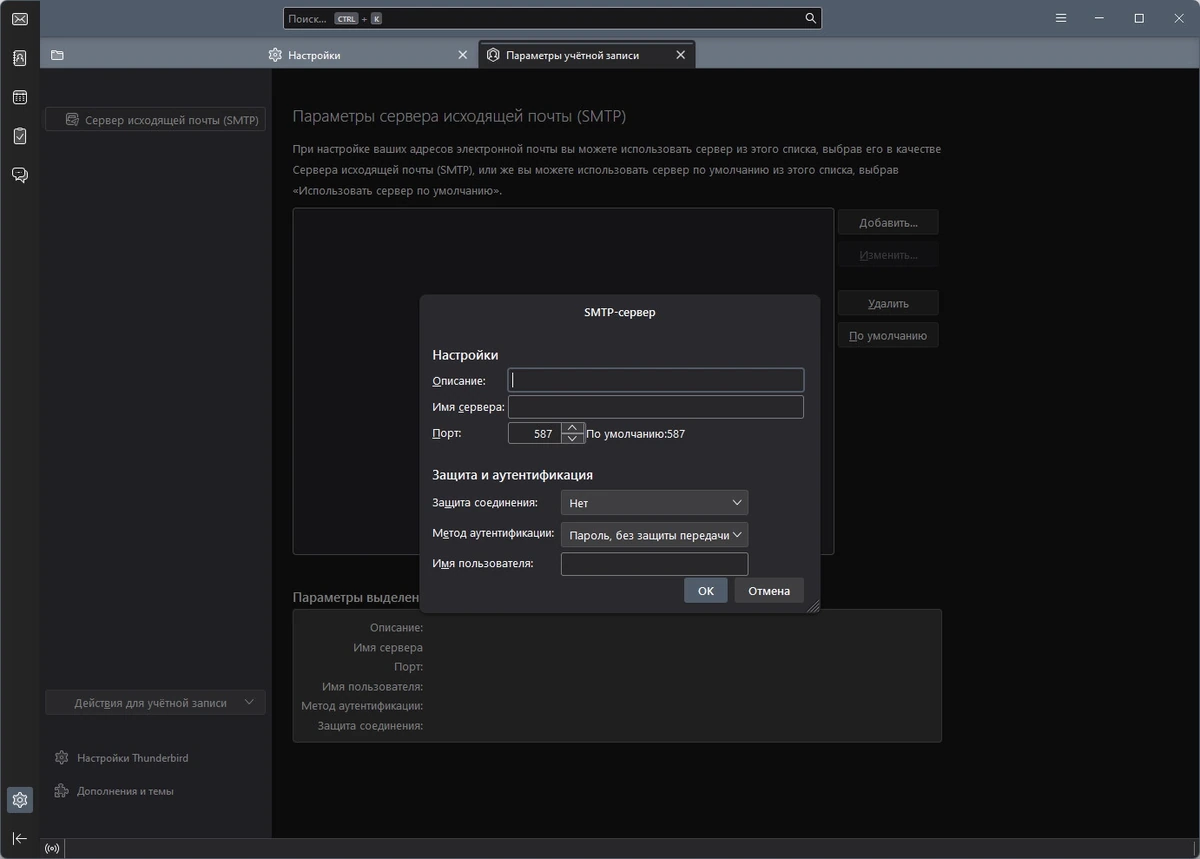Collapse the spaces toolbar arrow icon
The image size is (1200, 859).
19,838
